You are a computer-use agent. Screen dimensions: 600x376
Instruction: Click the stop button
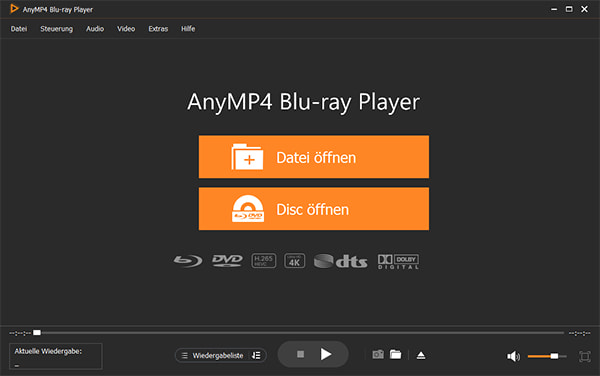pyautogui.click(x=300, y=354)
